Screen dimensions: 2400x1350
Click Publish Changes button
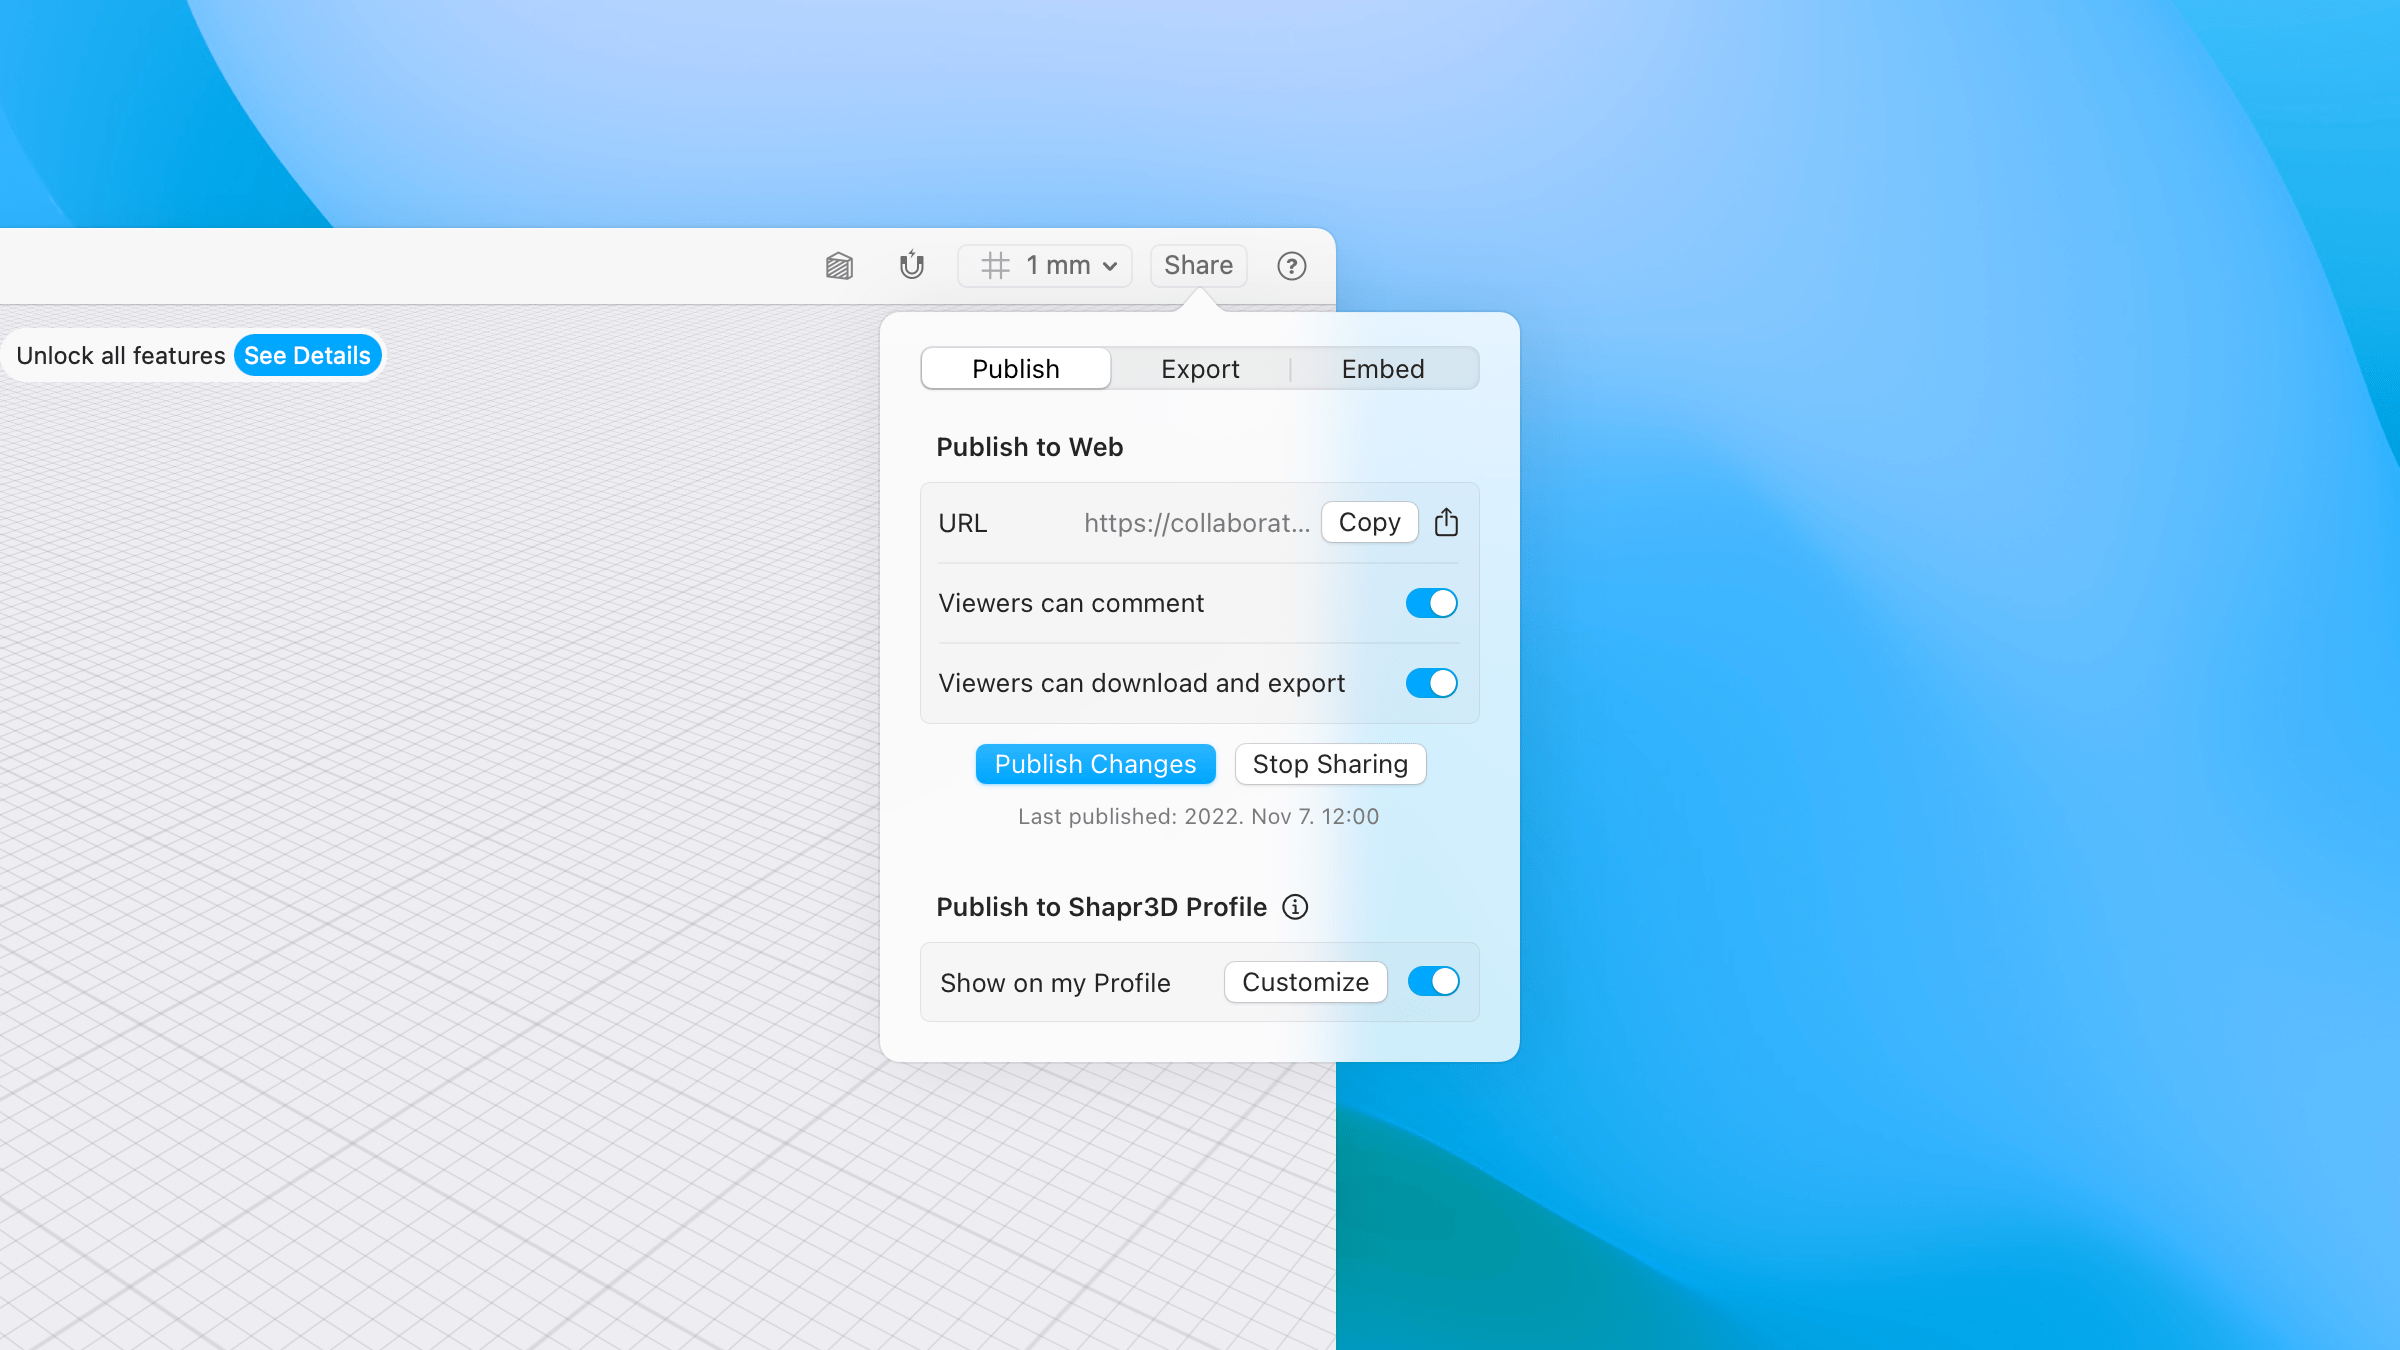pyautogui.click(x=1095, y=764)
